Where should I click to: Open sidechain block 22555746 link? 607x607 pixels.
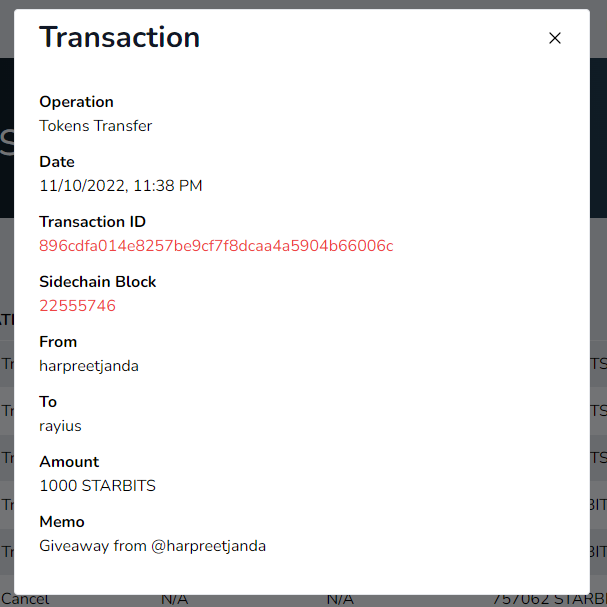pyautogui.click(x=77, y=306)
